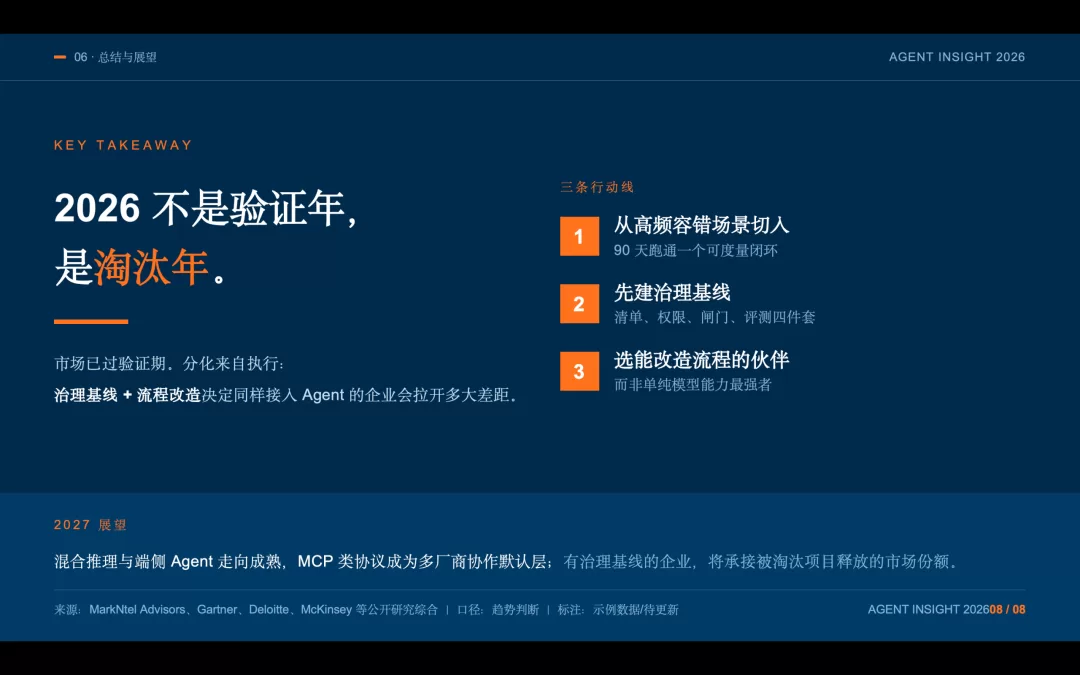1080x675 pixels.
Task: Click the subtext 90 天跑通一个可度量闭环
Action: pyautogui.click(x=696, y=250)
